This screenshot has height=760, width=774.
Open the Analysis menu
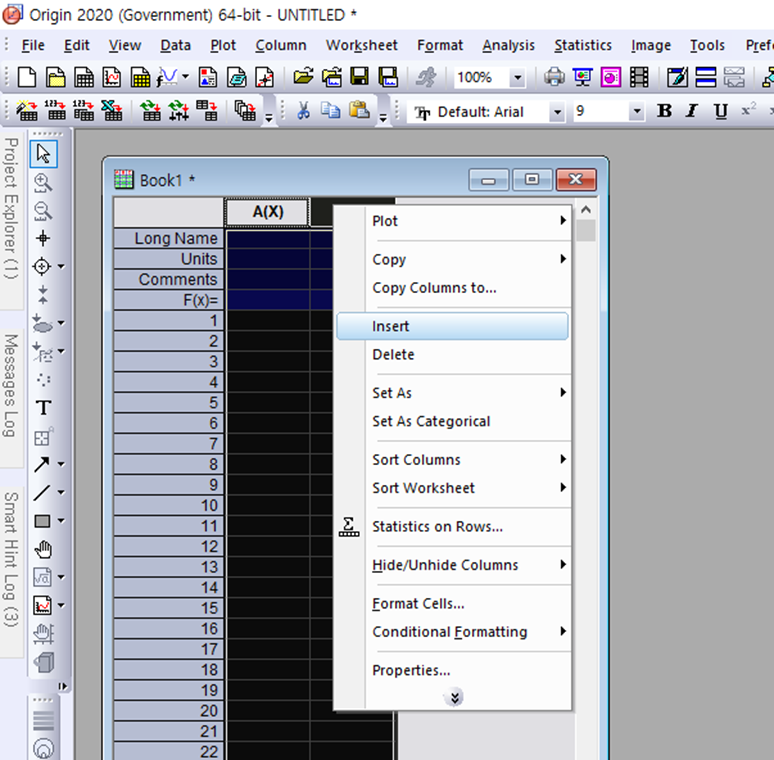(x=508, y=45)
